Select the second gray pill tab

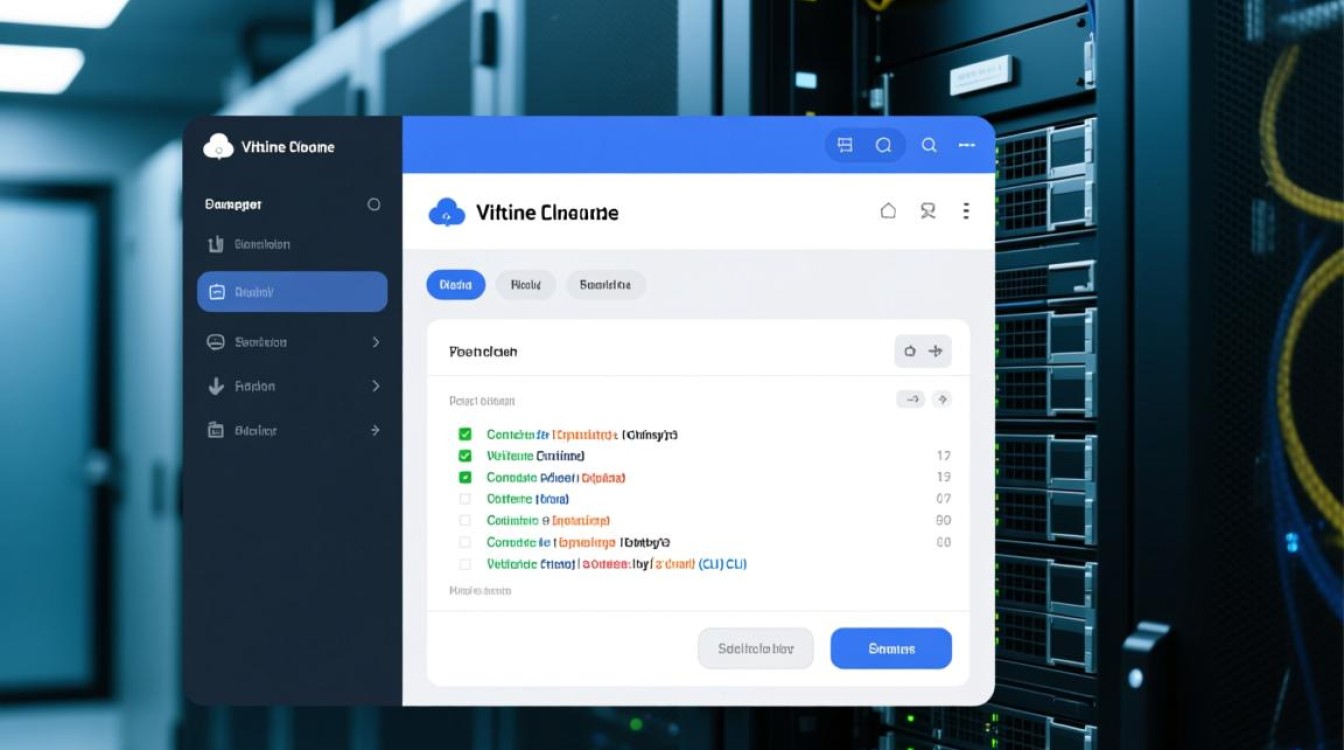click(525, 285)
